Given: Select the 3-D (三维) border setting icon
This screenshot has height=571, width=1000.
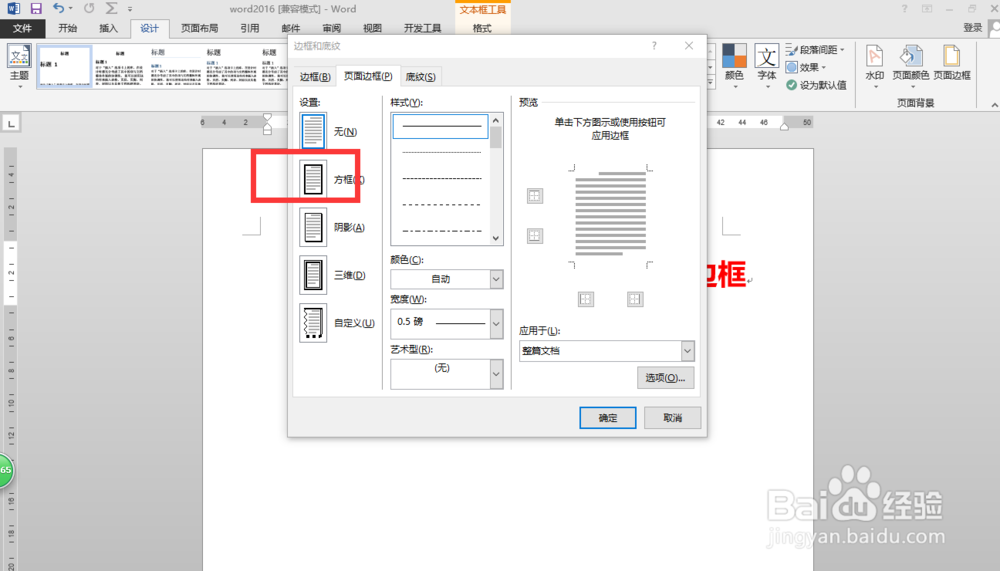Looking at the screenshot, I should [313, 275].
